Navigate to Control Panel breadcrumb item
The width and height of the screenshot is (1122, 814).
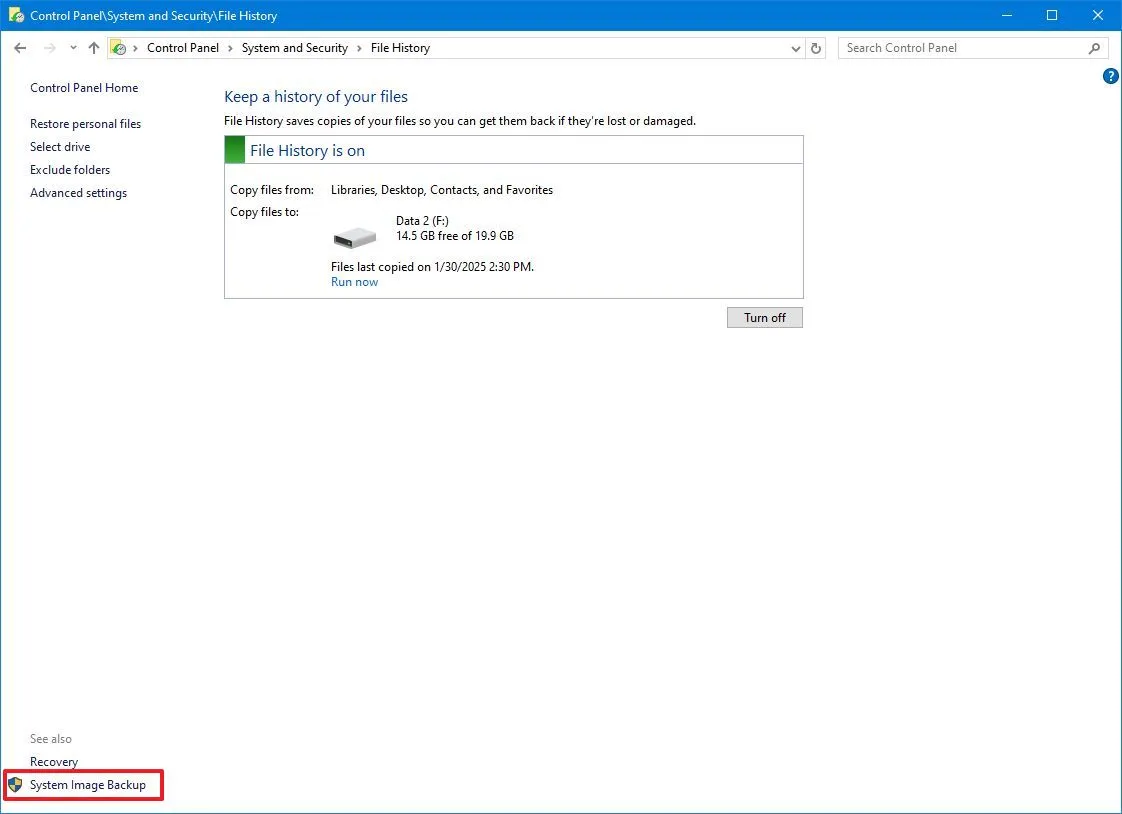[183, 47]
